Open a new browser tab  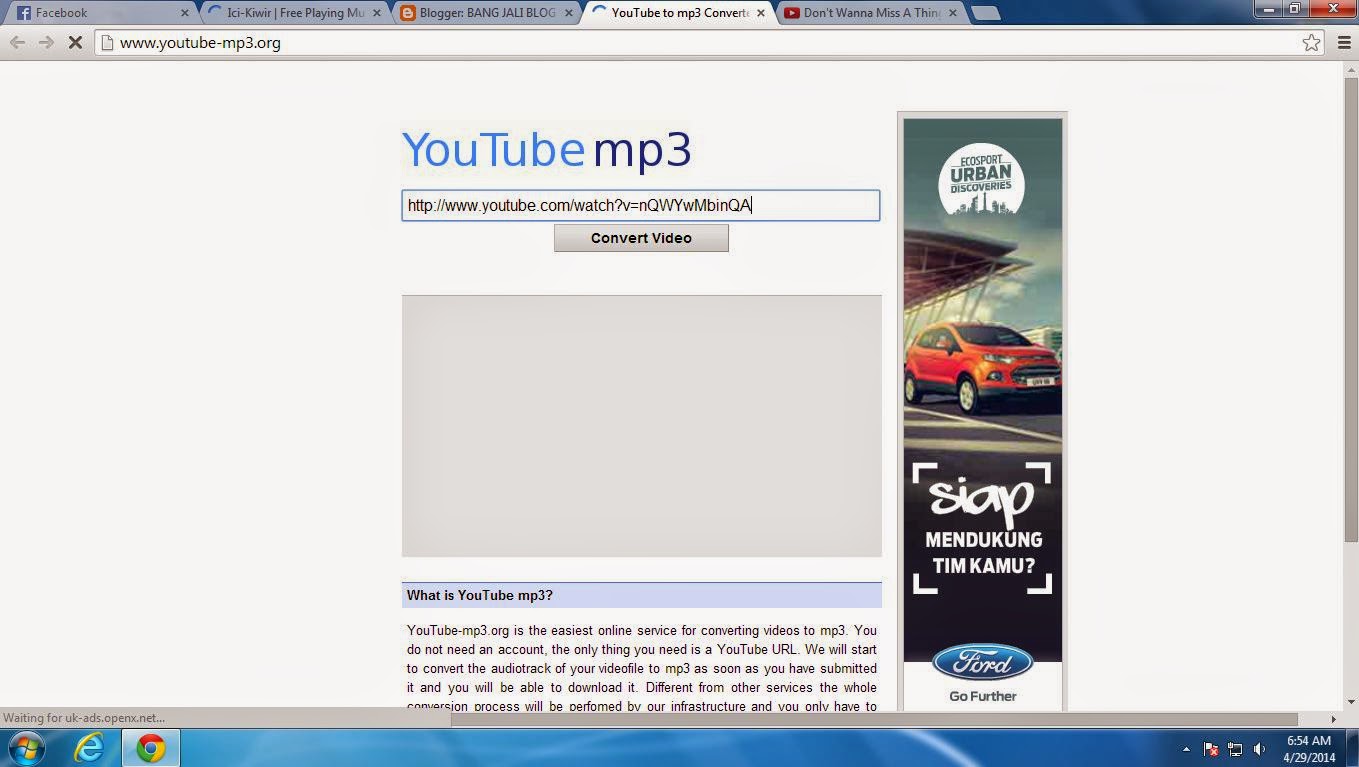coord(985,14)
